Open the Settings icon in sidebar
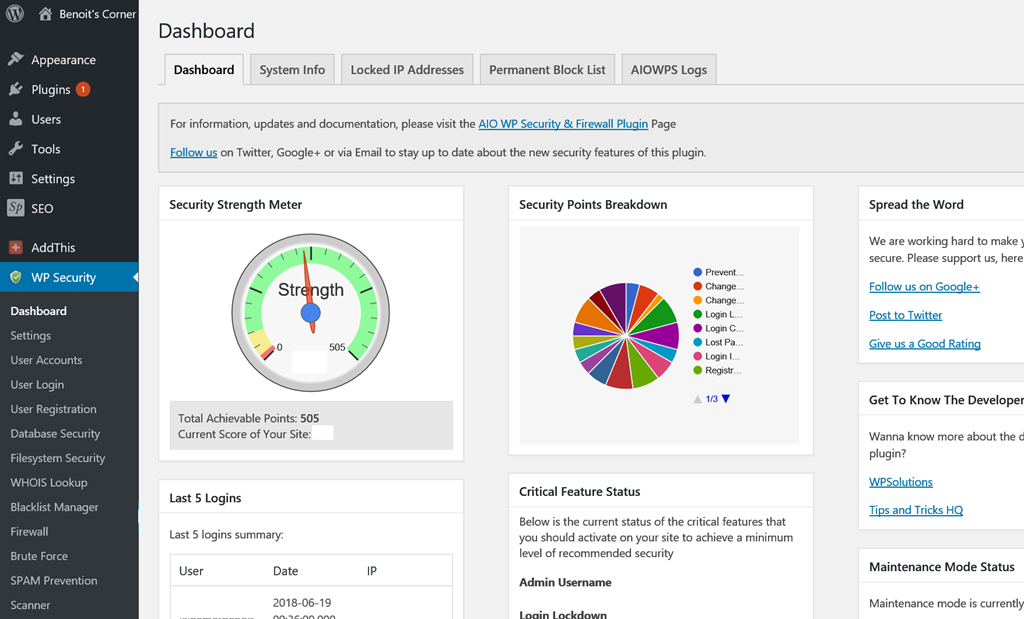The width and height of the screenshot is (1024, 619). (16, 178)
